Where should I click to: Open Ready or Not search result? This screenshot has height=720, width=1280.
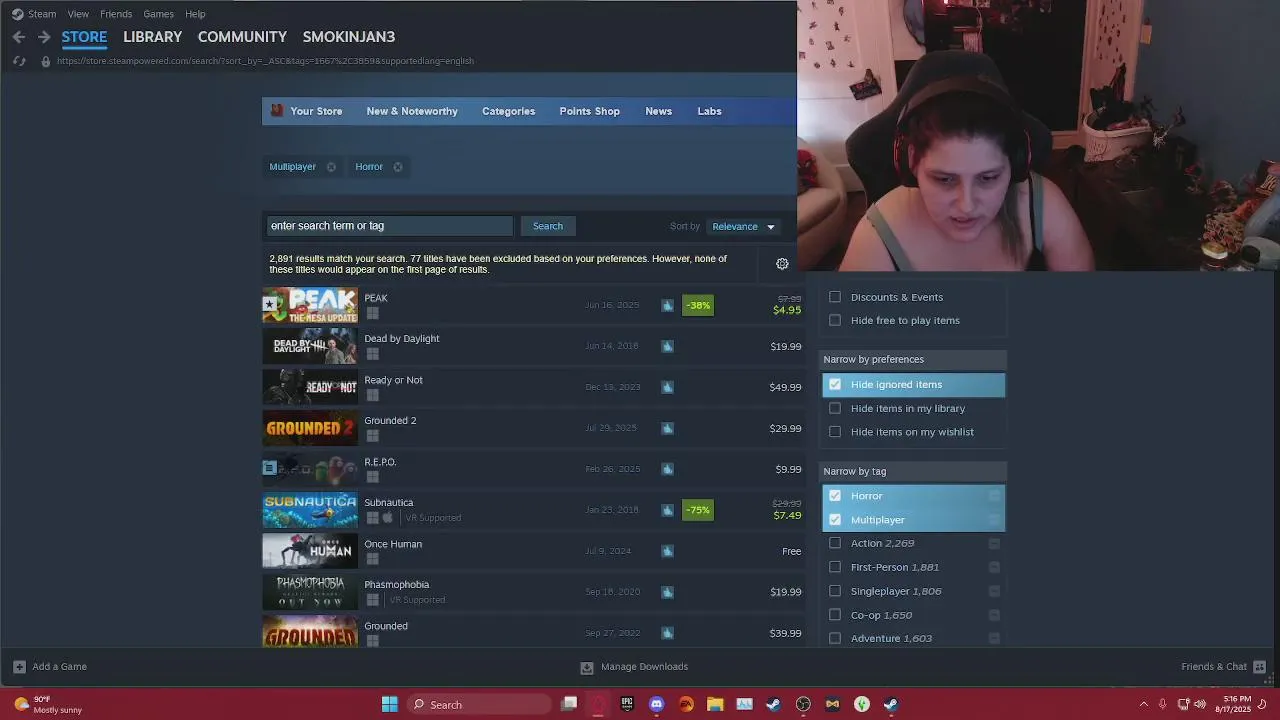tap(533, 387)
